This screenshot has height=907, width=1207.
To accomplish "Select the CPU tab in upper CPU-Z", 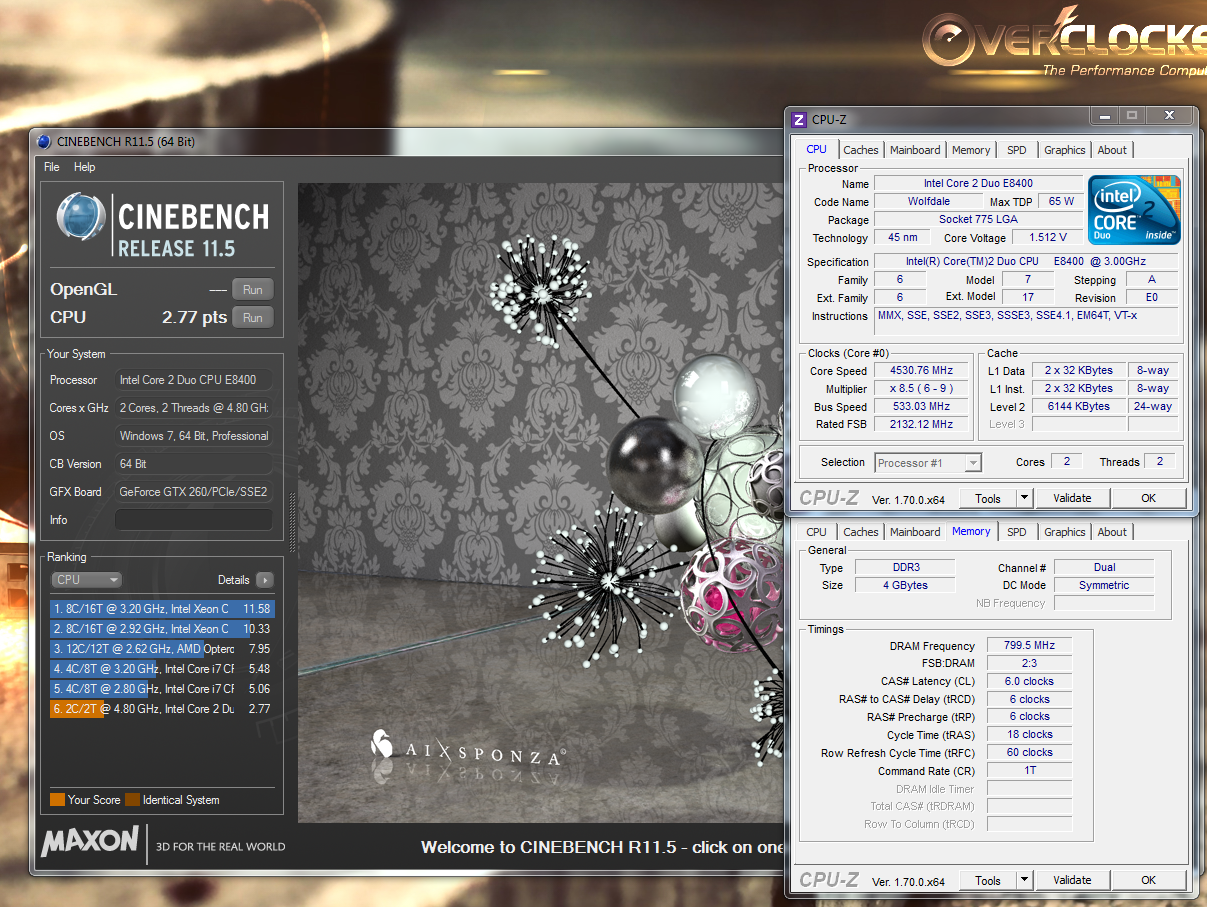I will (x=817, y=149).
